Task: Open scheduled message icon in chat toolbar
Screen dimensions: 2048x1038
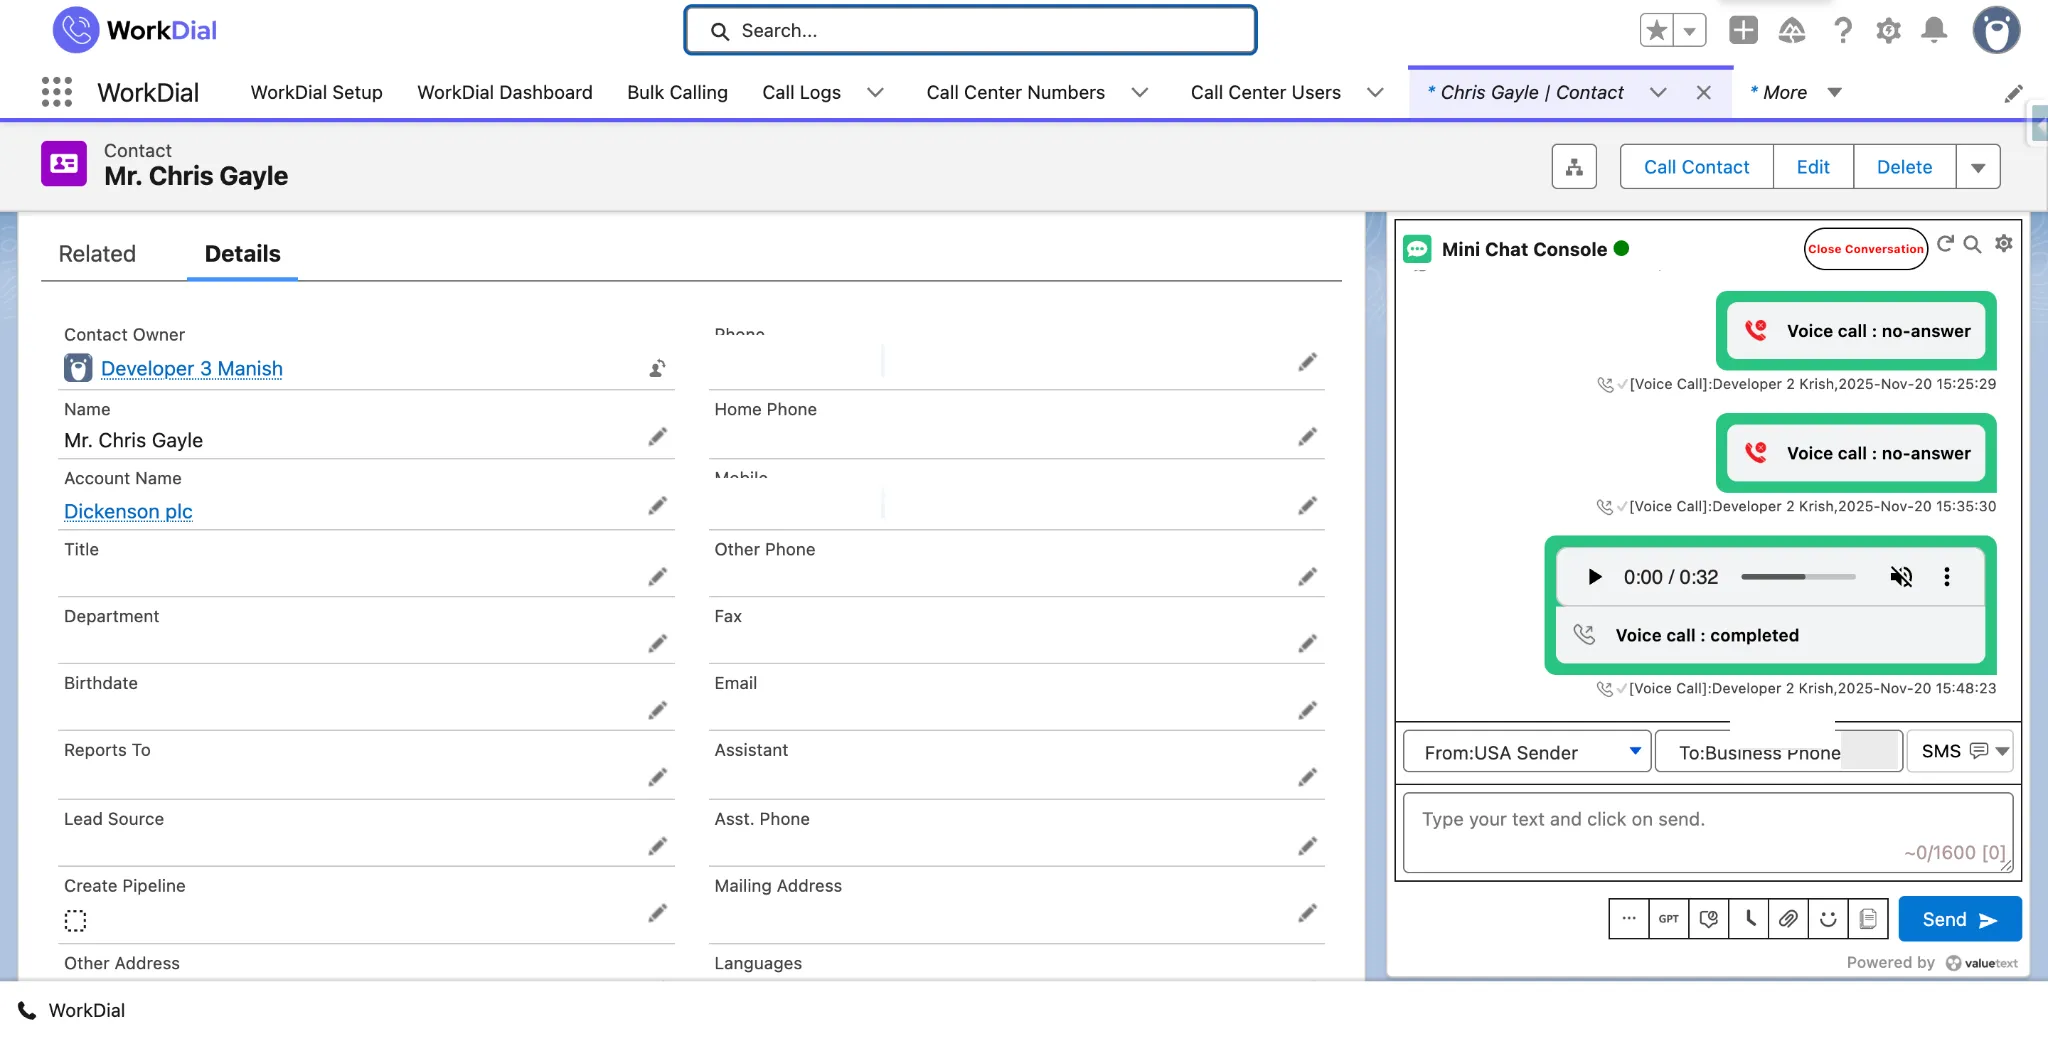Action: (x=1709, y=919)
